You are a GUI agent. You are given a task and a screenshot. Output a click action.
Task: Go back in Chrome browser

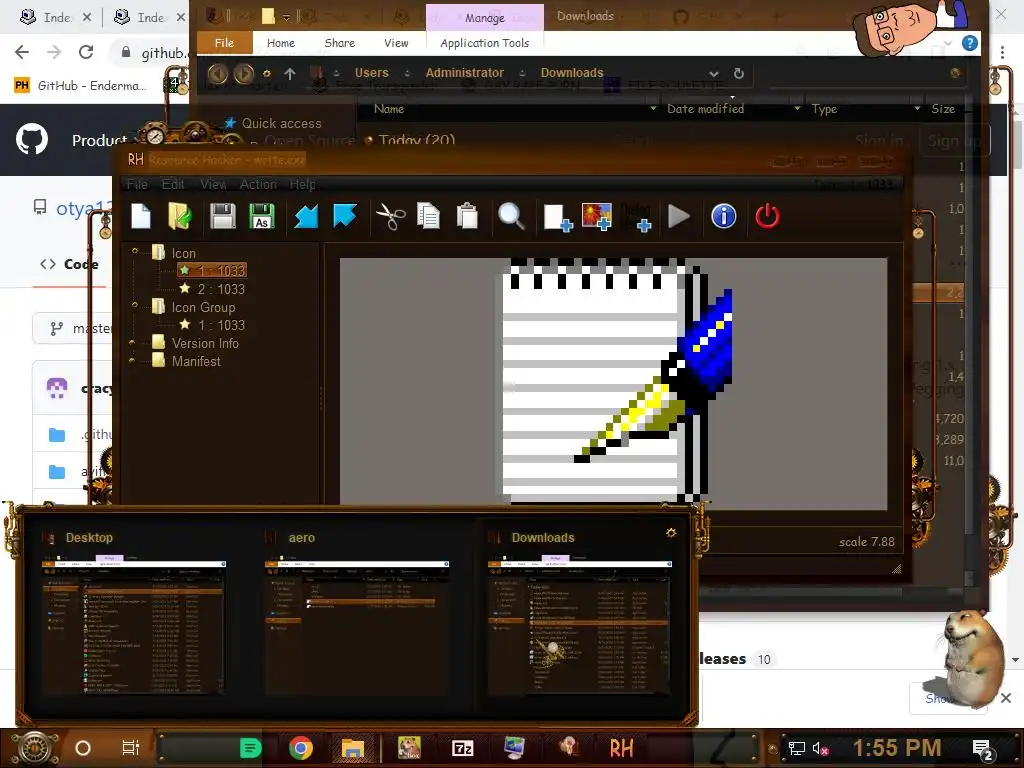[x=22, y=52]
